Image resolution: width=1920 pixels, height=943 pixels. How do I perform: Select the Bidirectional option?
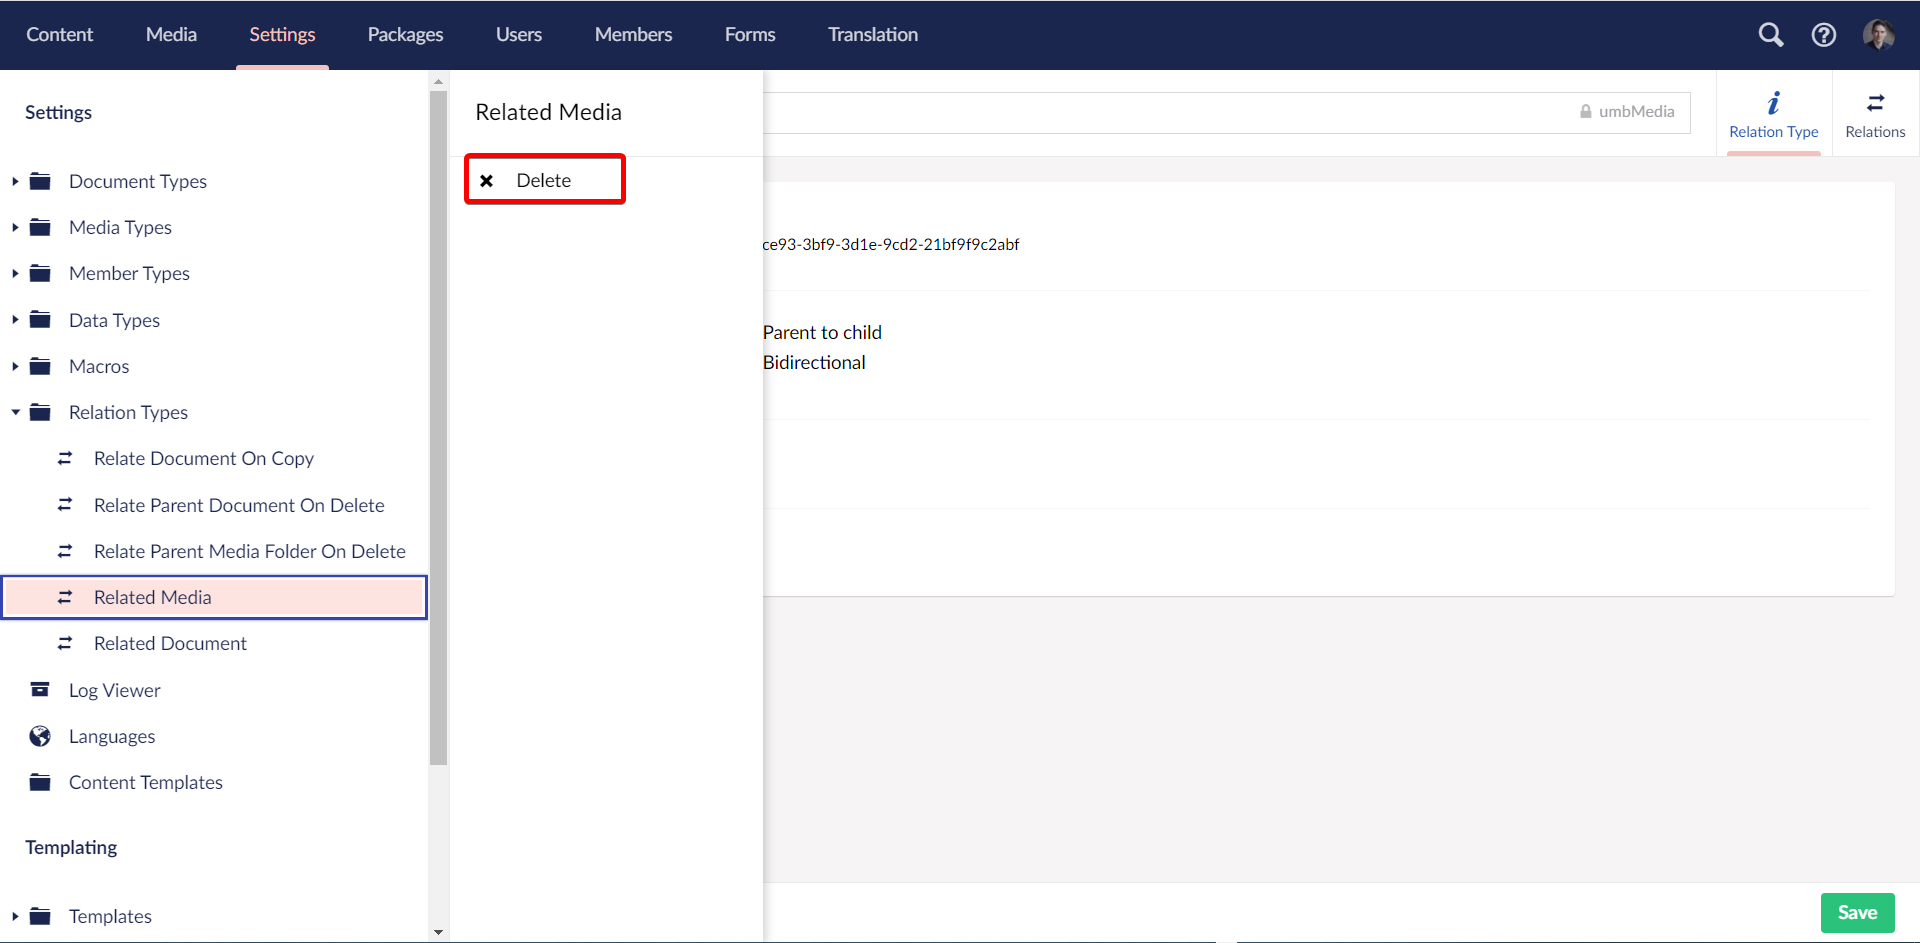click(x=814, y=362)
